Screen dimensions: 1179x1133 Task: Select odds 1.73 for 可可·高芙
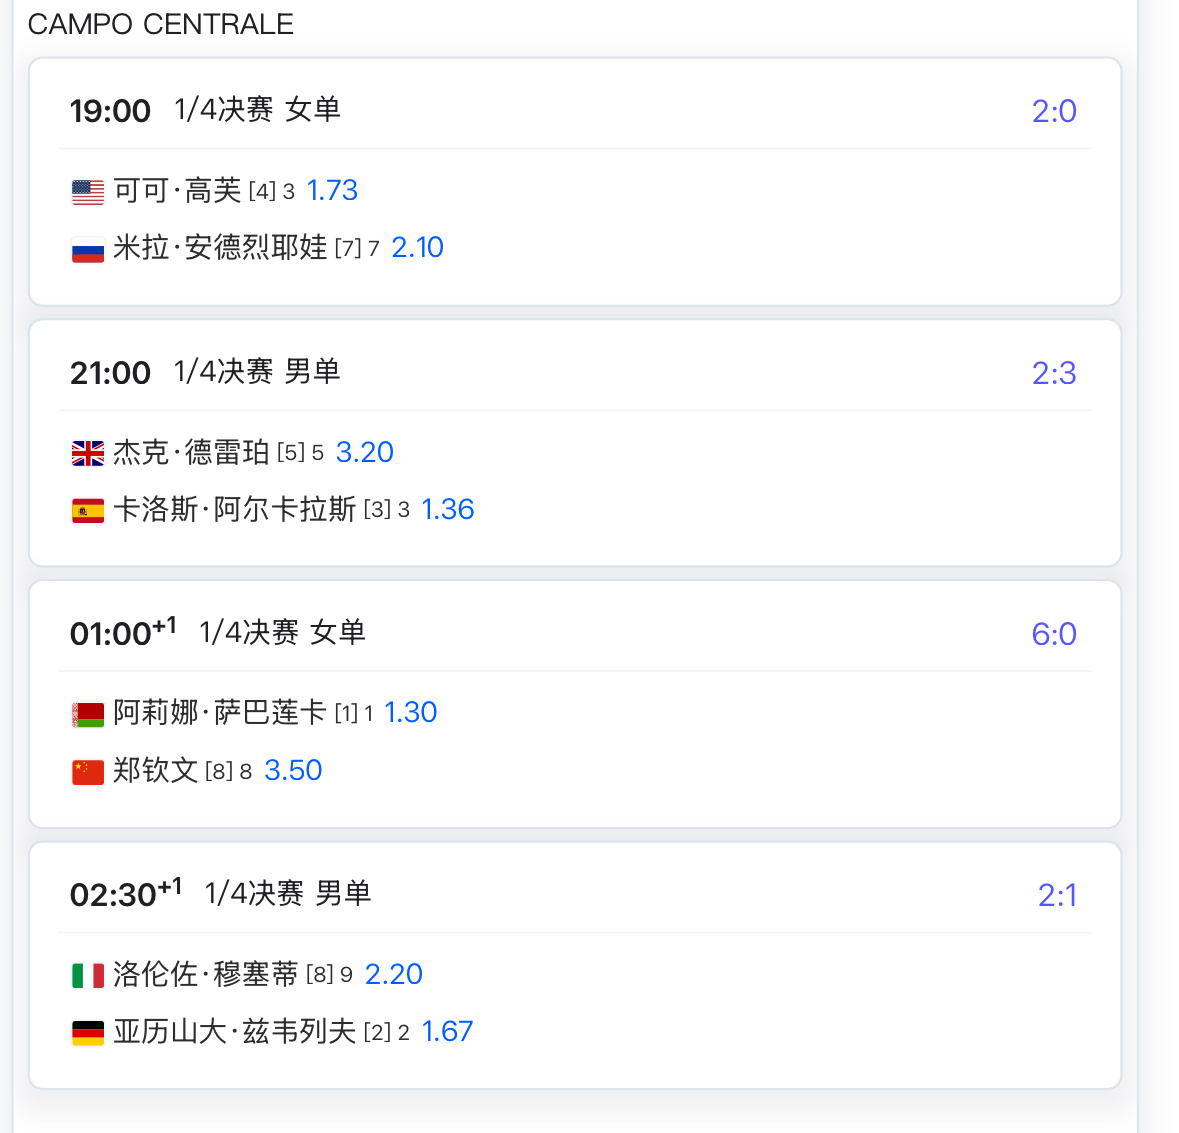pos(332,190)
